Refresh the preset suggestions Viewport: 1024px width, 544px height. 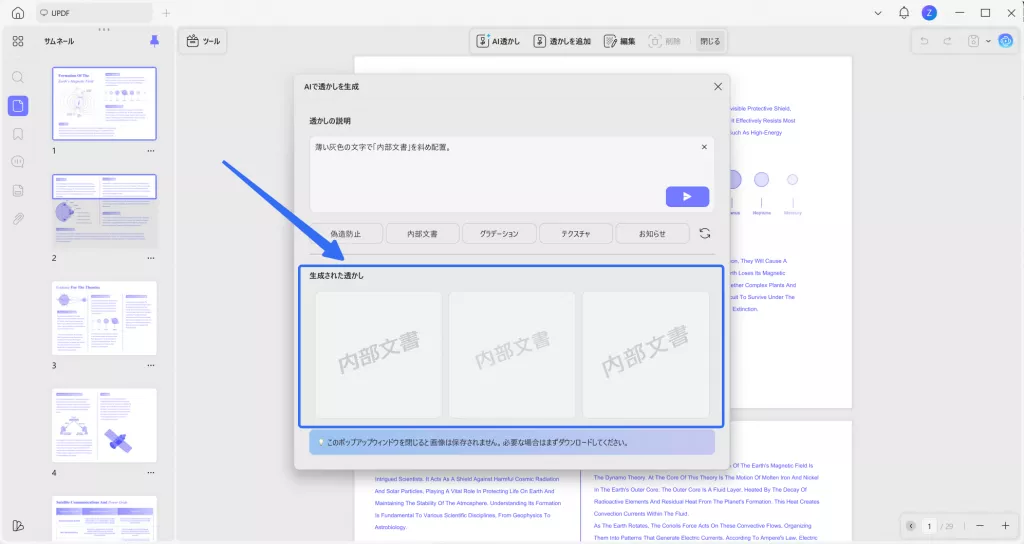click(705, 233)
